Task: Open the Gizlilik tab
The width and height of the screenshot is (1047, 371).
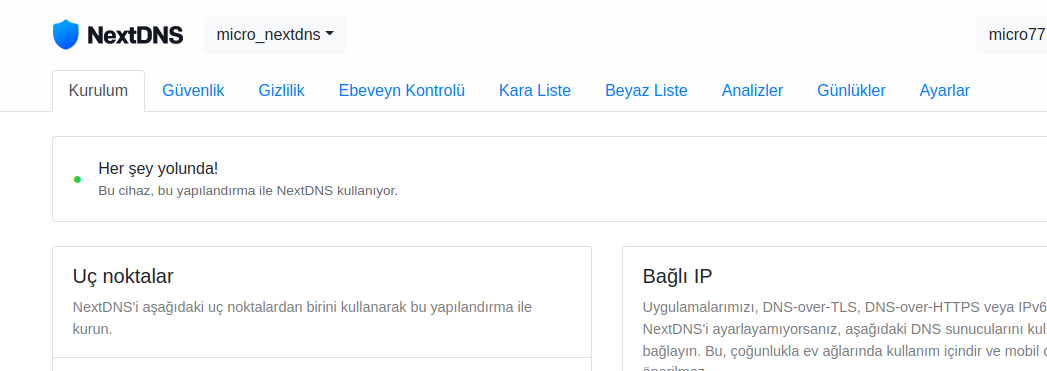Action: [x=281, y=91]
